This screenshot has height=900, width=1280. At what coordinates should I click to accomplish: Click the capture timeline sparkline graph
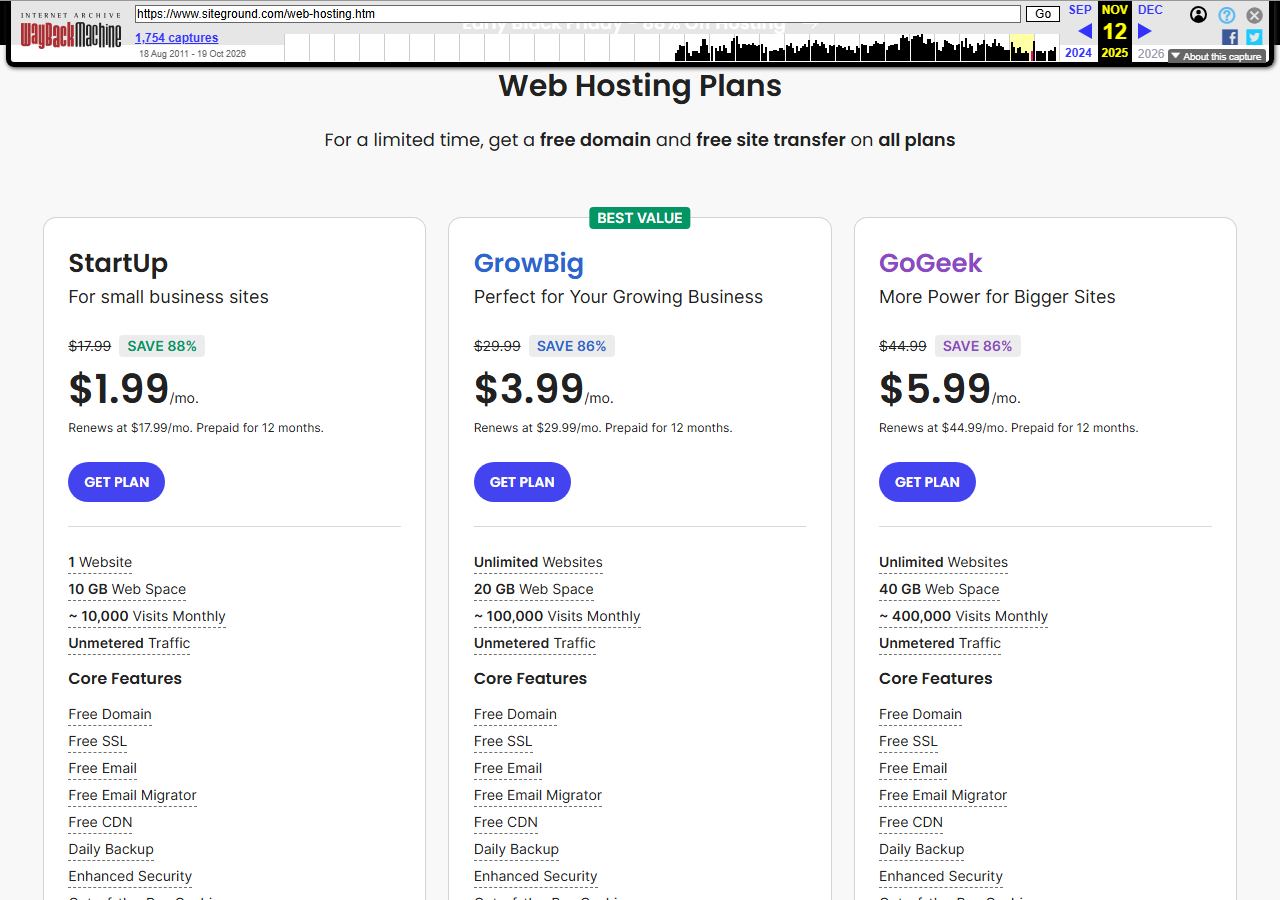671,48
